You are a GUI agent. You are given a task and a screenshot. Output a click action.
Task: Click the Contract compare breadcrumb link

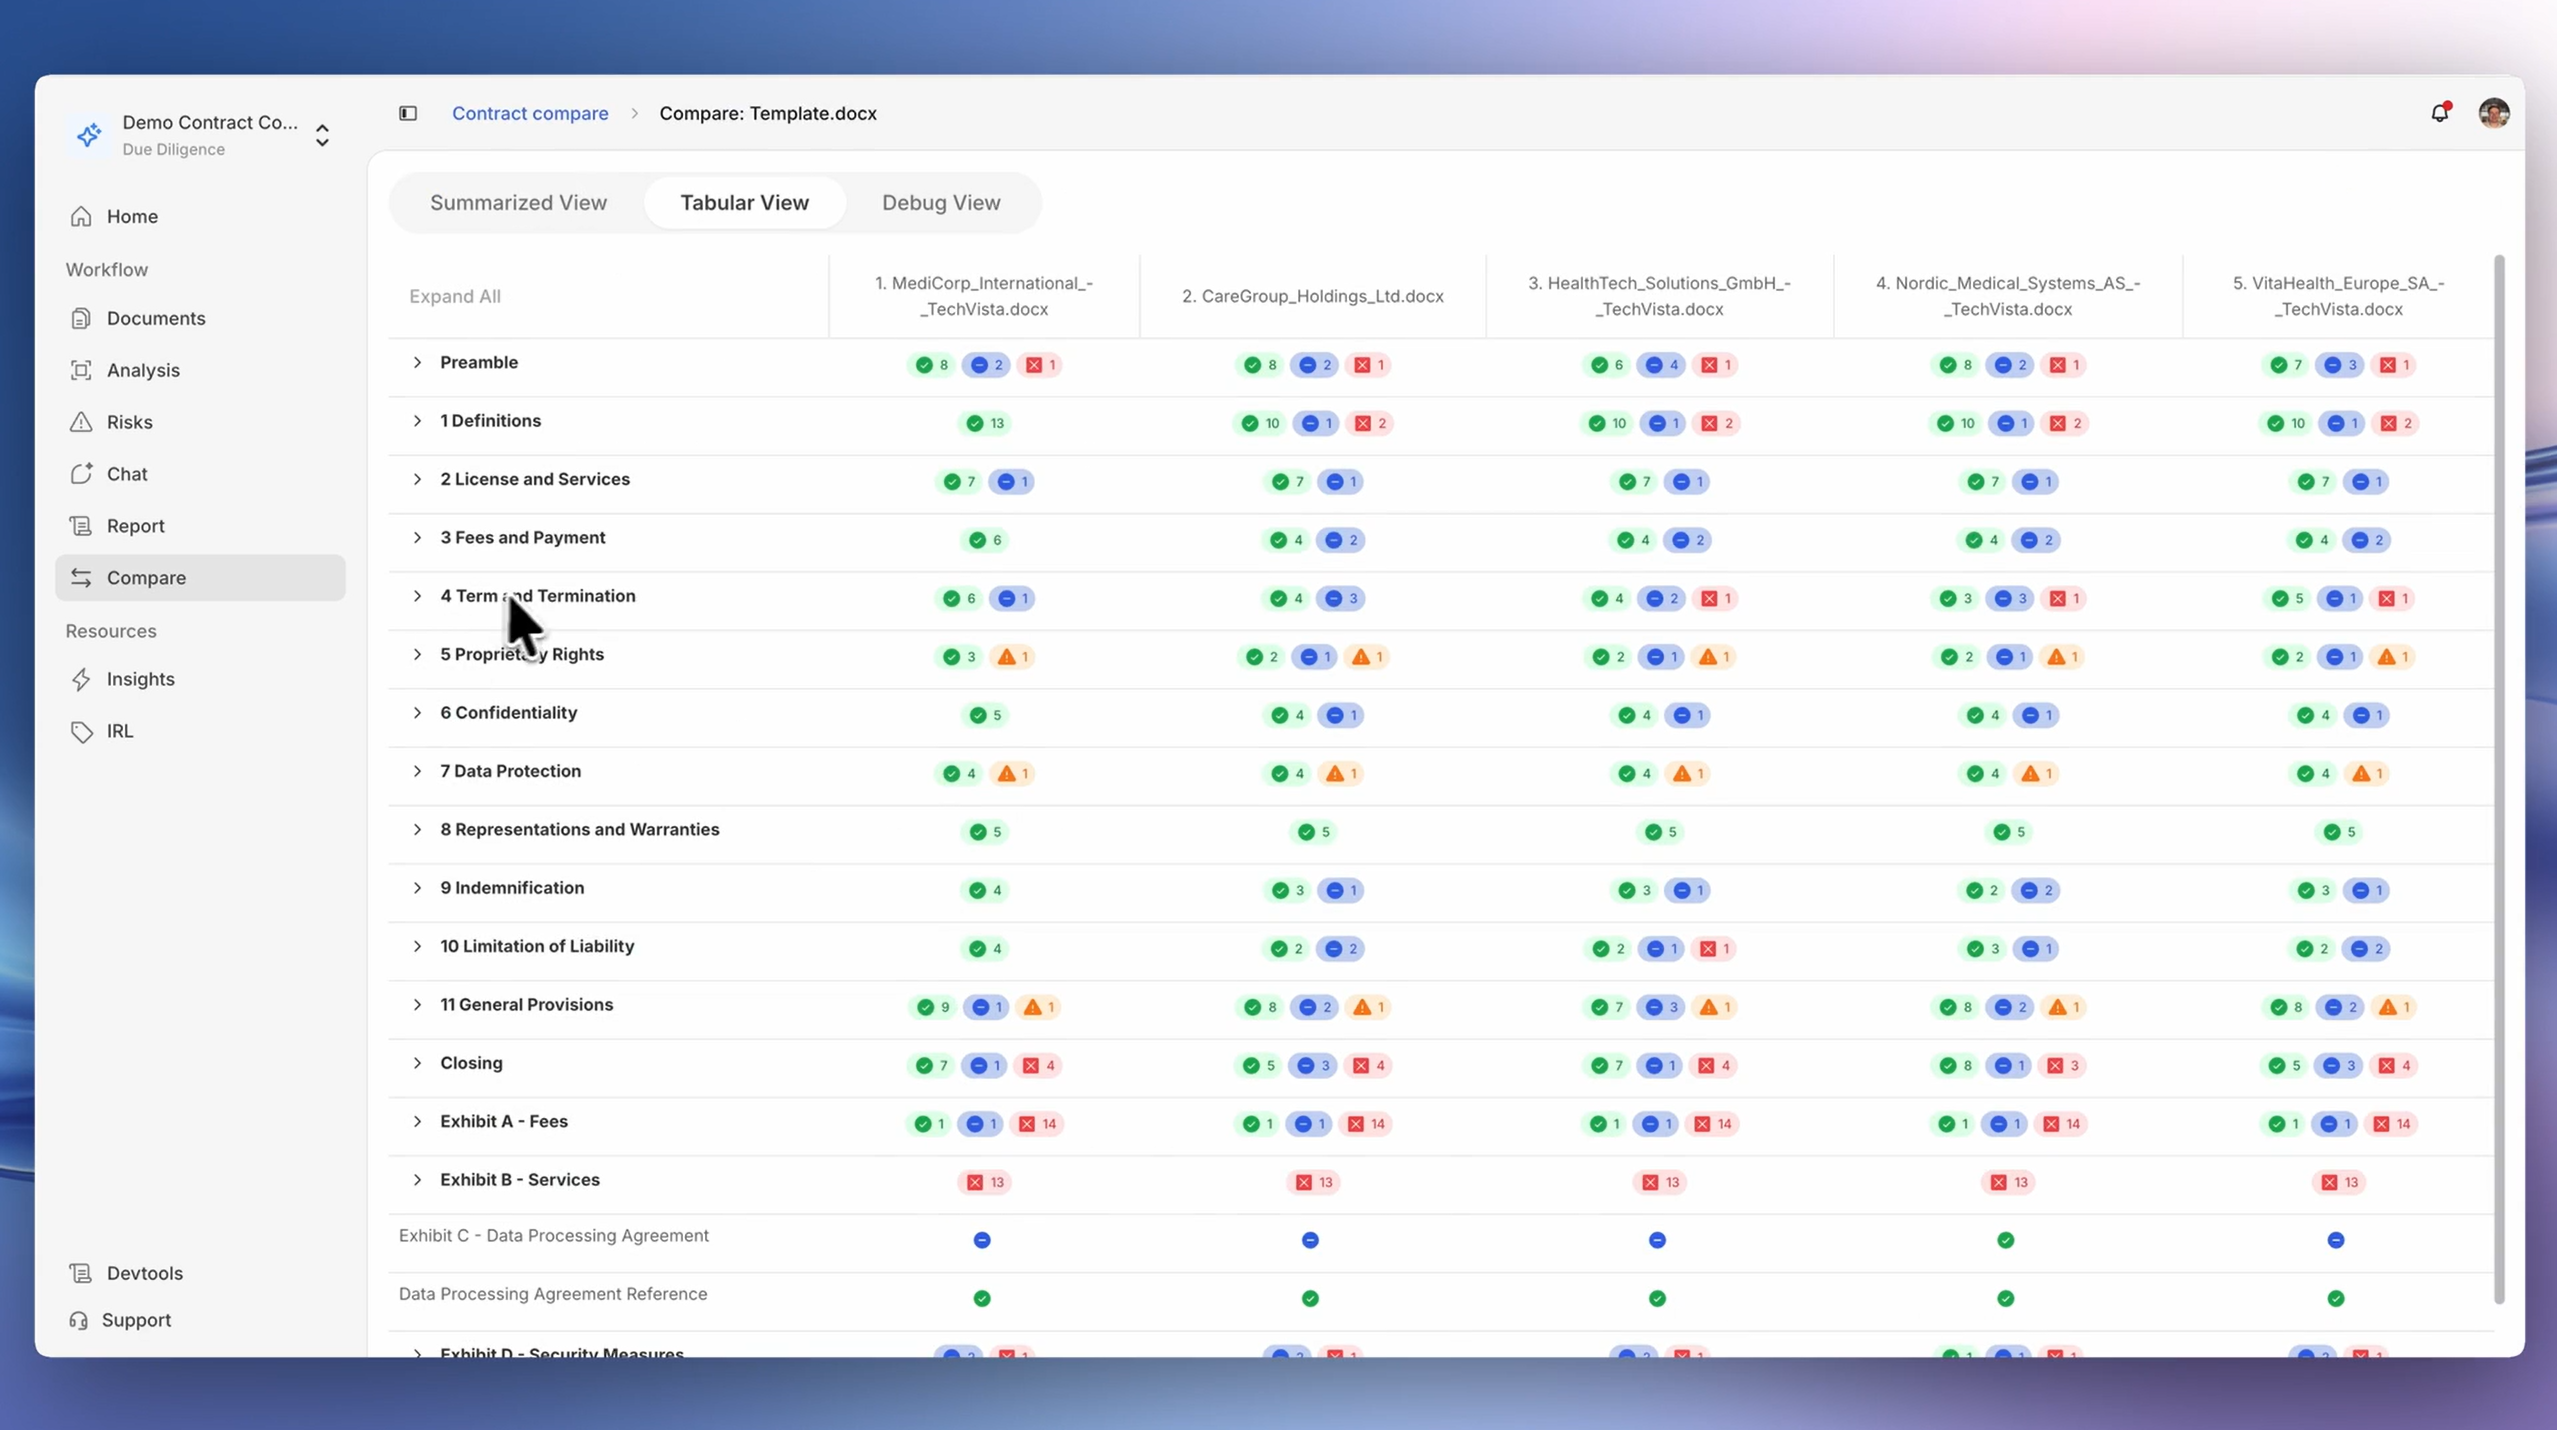(x=530, y=113)
